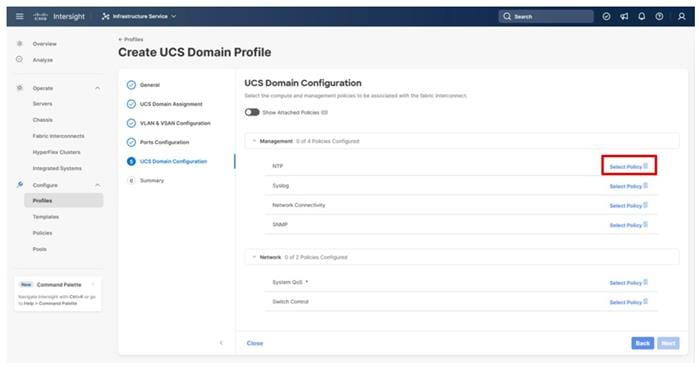Open Policies in the sidebar
This screenshot has height=371, width=699.
42,233
